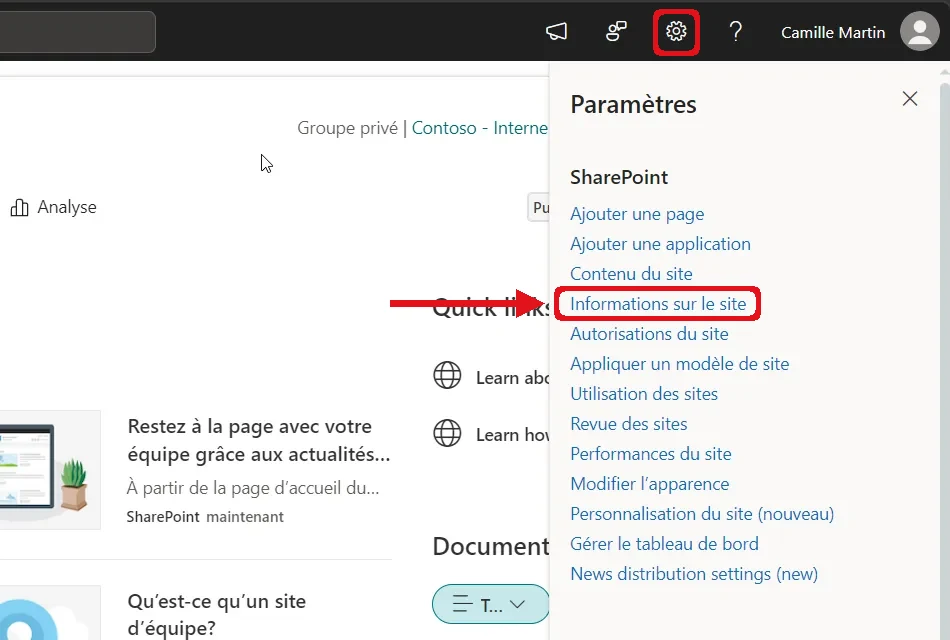Click Camille Martin profile avatar
Image resolution: width=950 pixels, height=640 pixels.
[x=919, y=32]
